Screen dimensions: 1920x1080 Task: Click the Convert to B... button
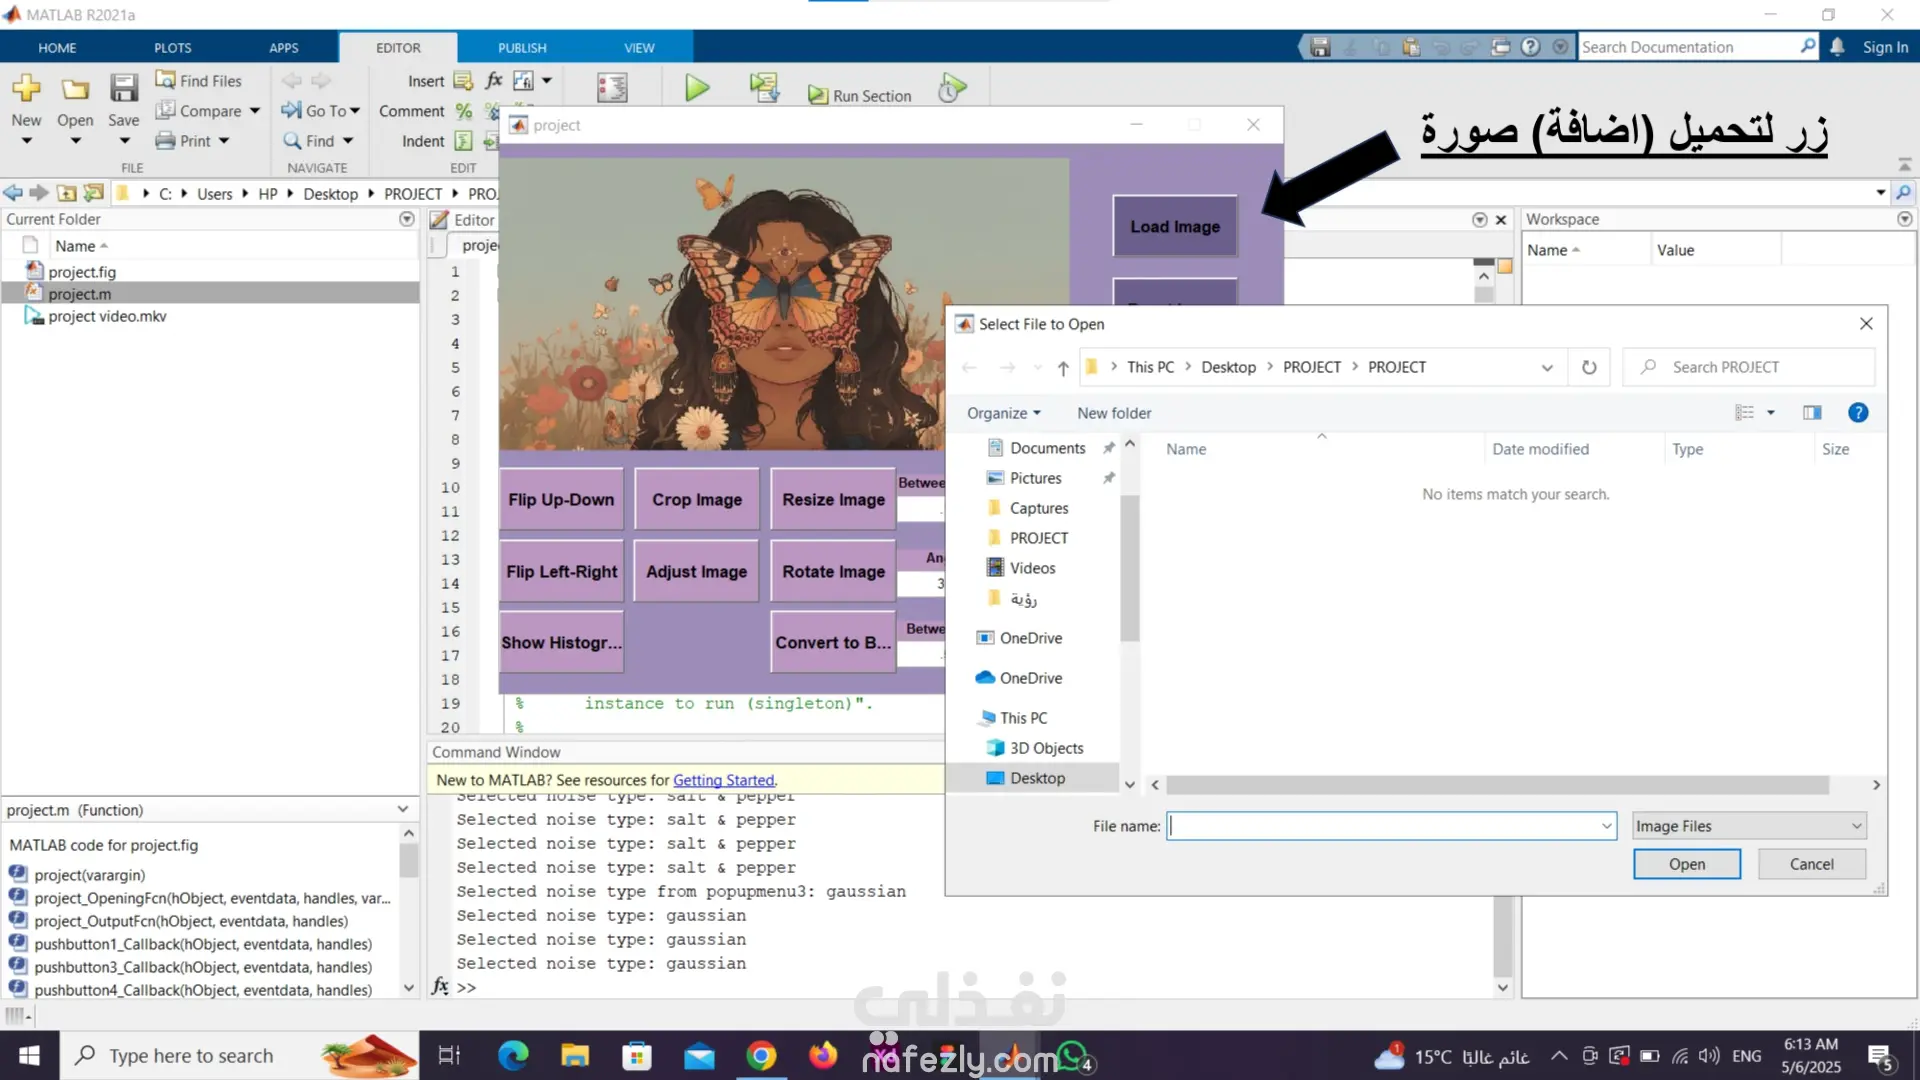click(833, 642)
